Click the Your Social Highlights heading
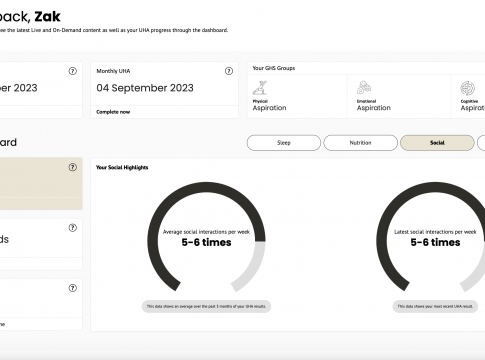The width and height of the screenshot is (485, 360). coord(122,167)
